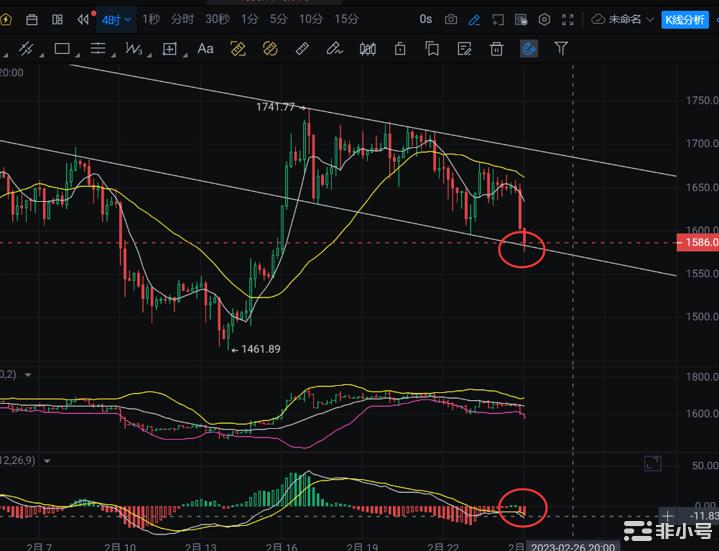Click the 2月16 date axis label

pos(282,546)
